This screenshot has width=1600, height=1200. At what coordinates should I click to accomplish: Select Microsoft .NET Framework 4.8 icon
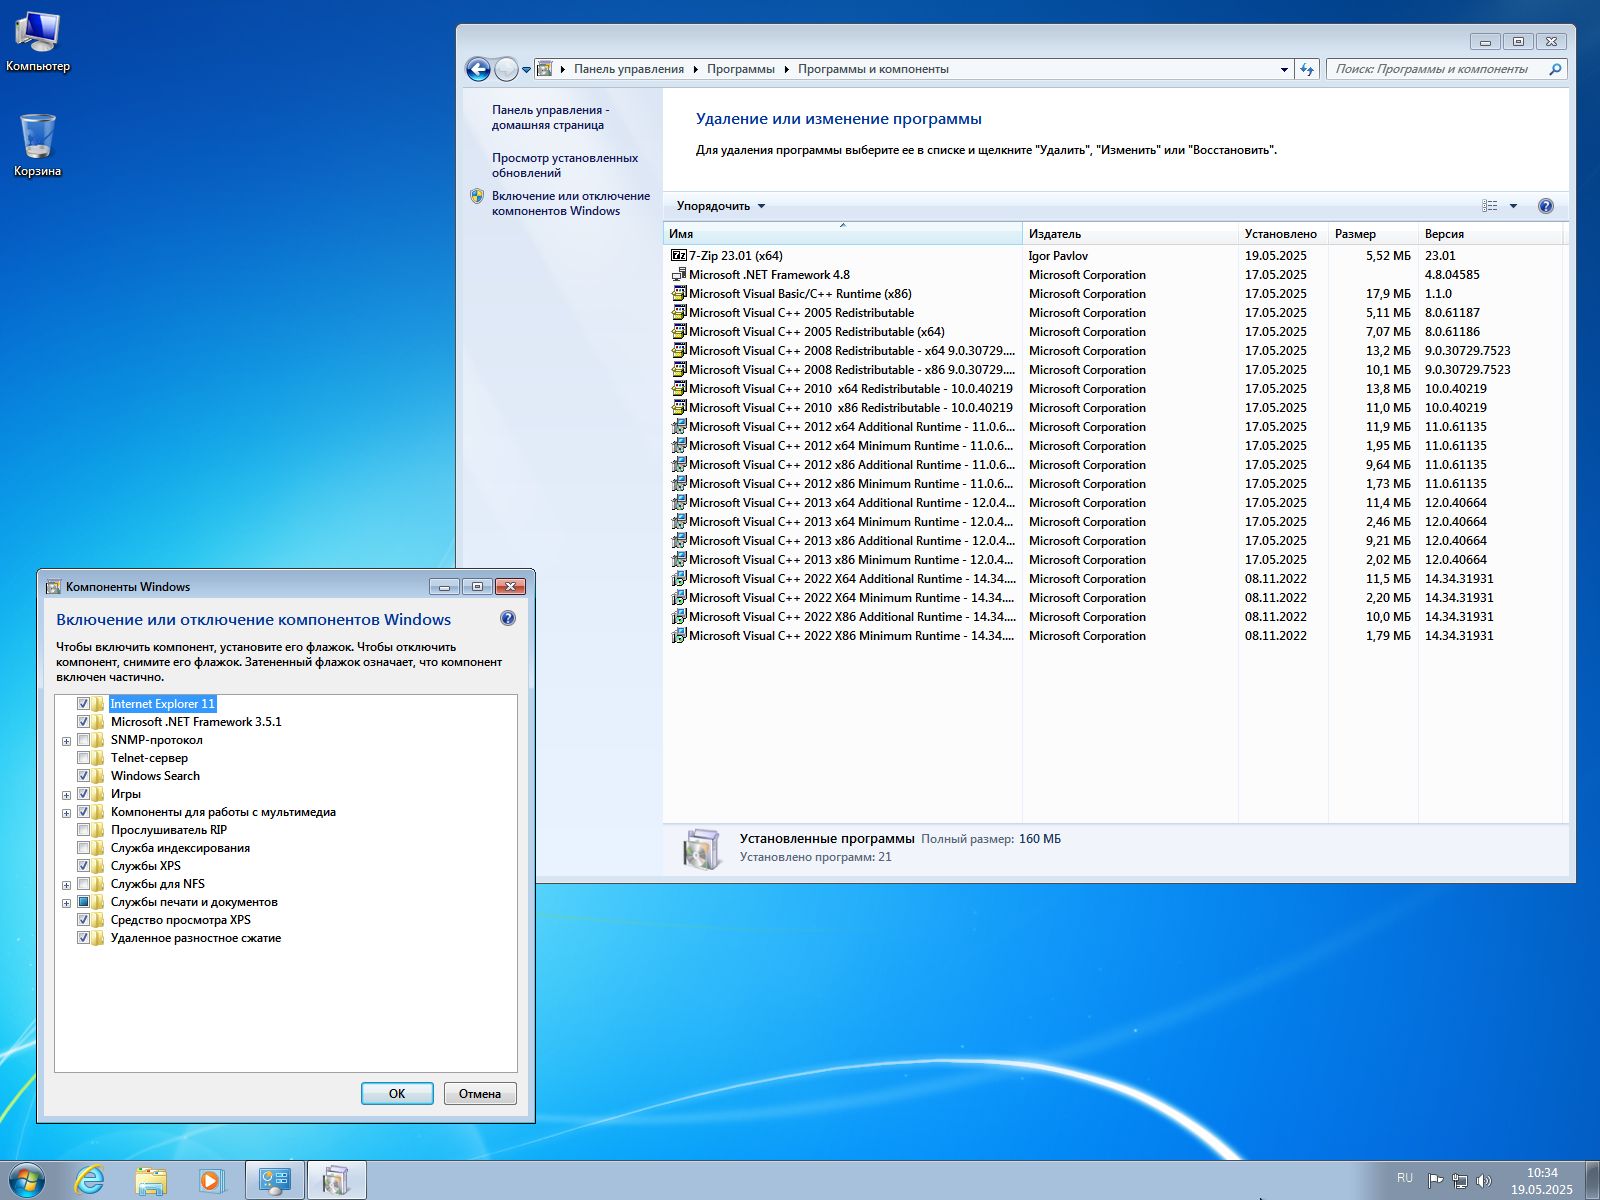tap(679, 275)
